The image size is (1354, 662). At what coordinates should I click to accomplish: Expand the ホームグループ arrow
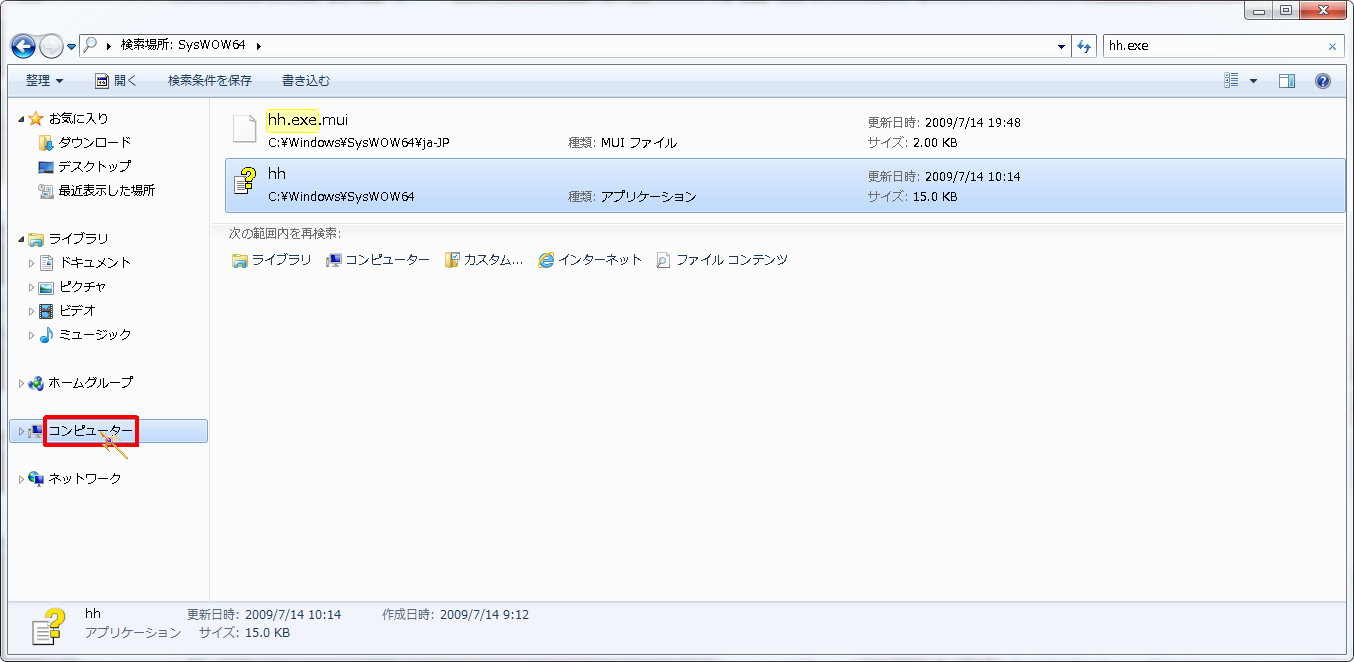tap(22, 383)
